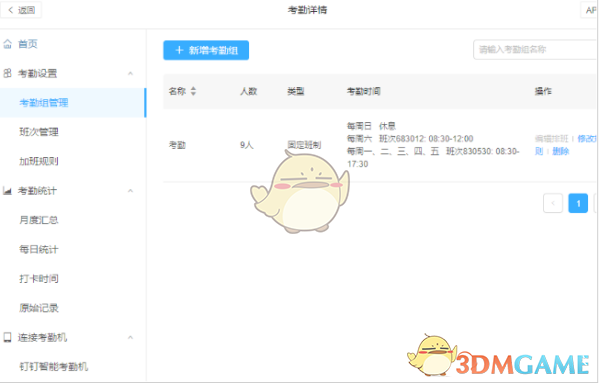
Task: Click the 每周六 班次683012 schedule line
Action: (x=410, y=139)
